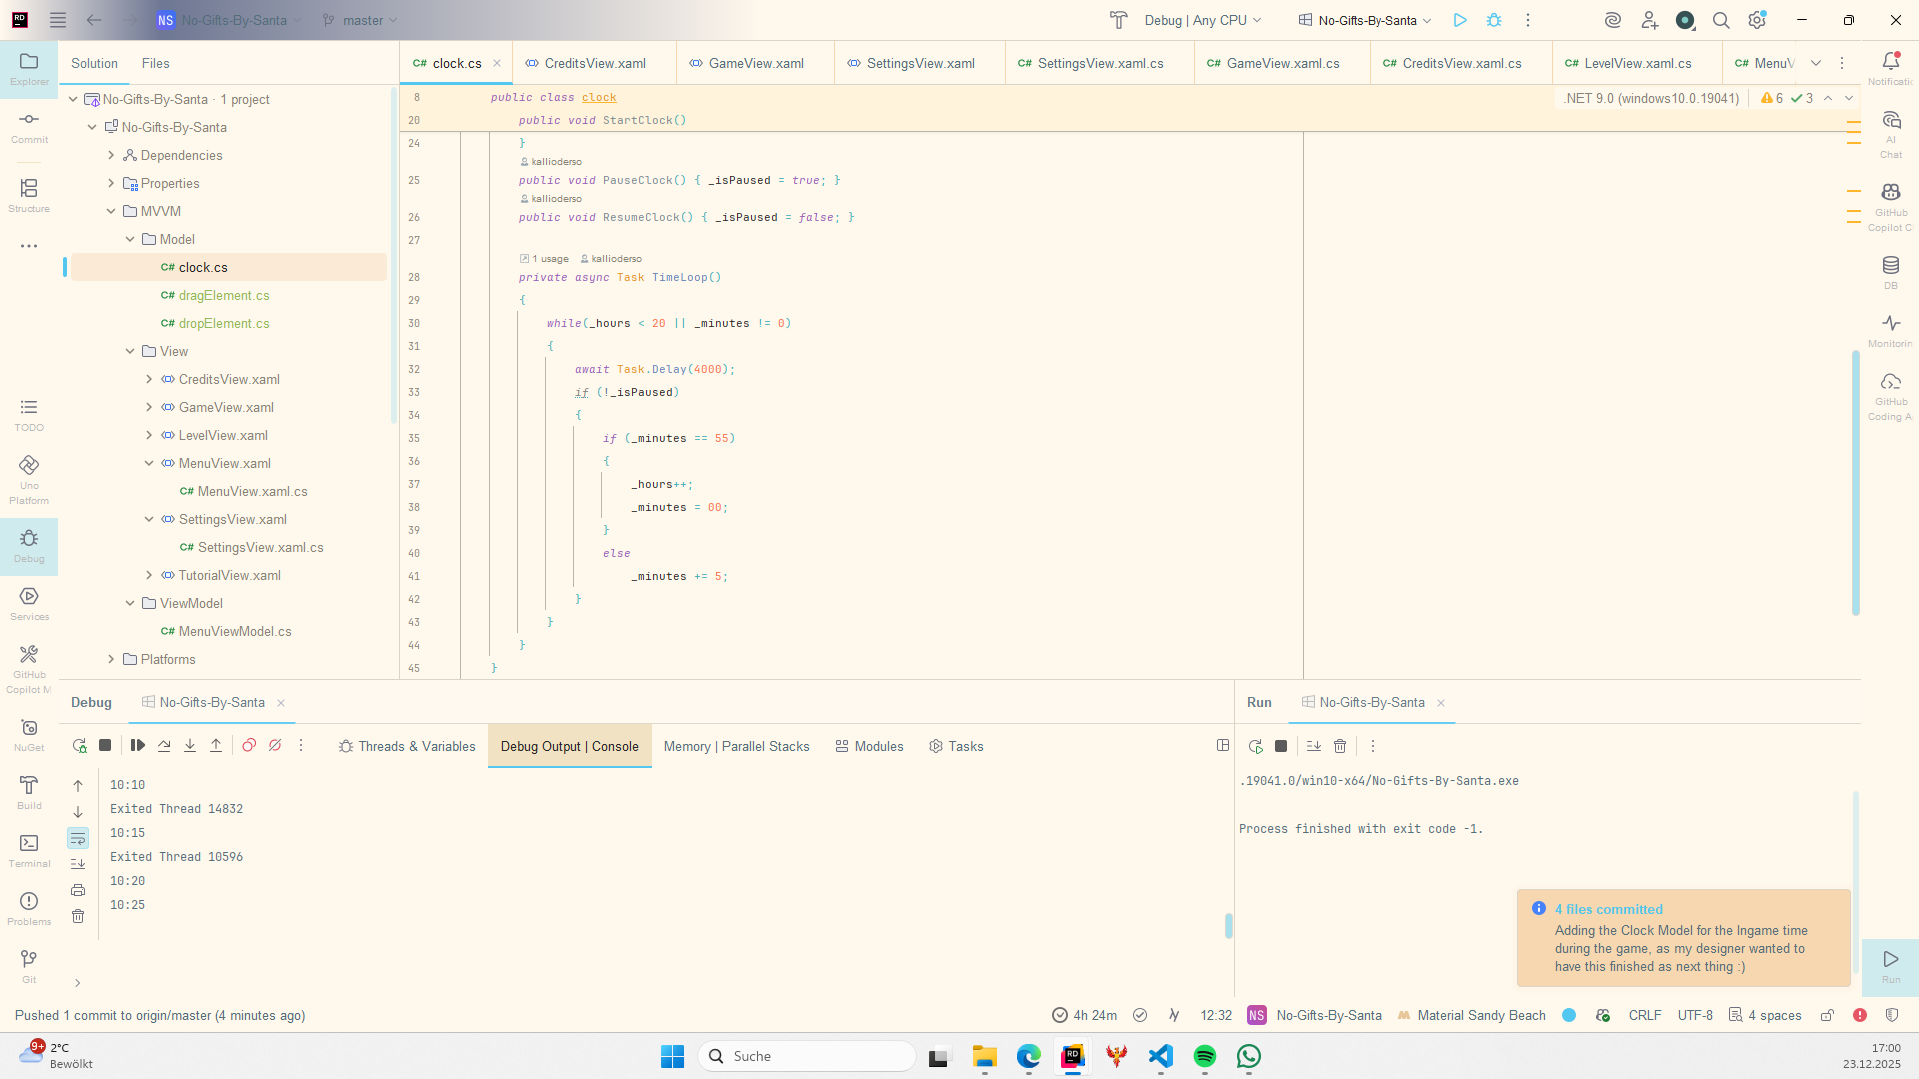Open the Database tool window

[1890, 272]
